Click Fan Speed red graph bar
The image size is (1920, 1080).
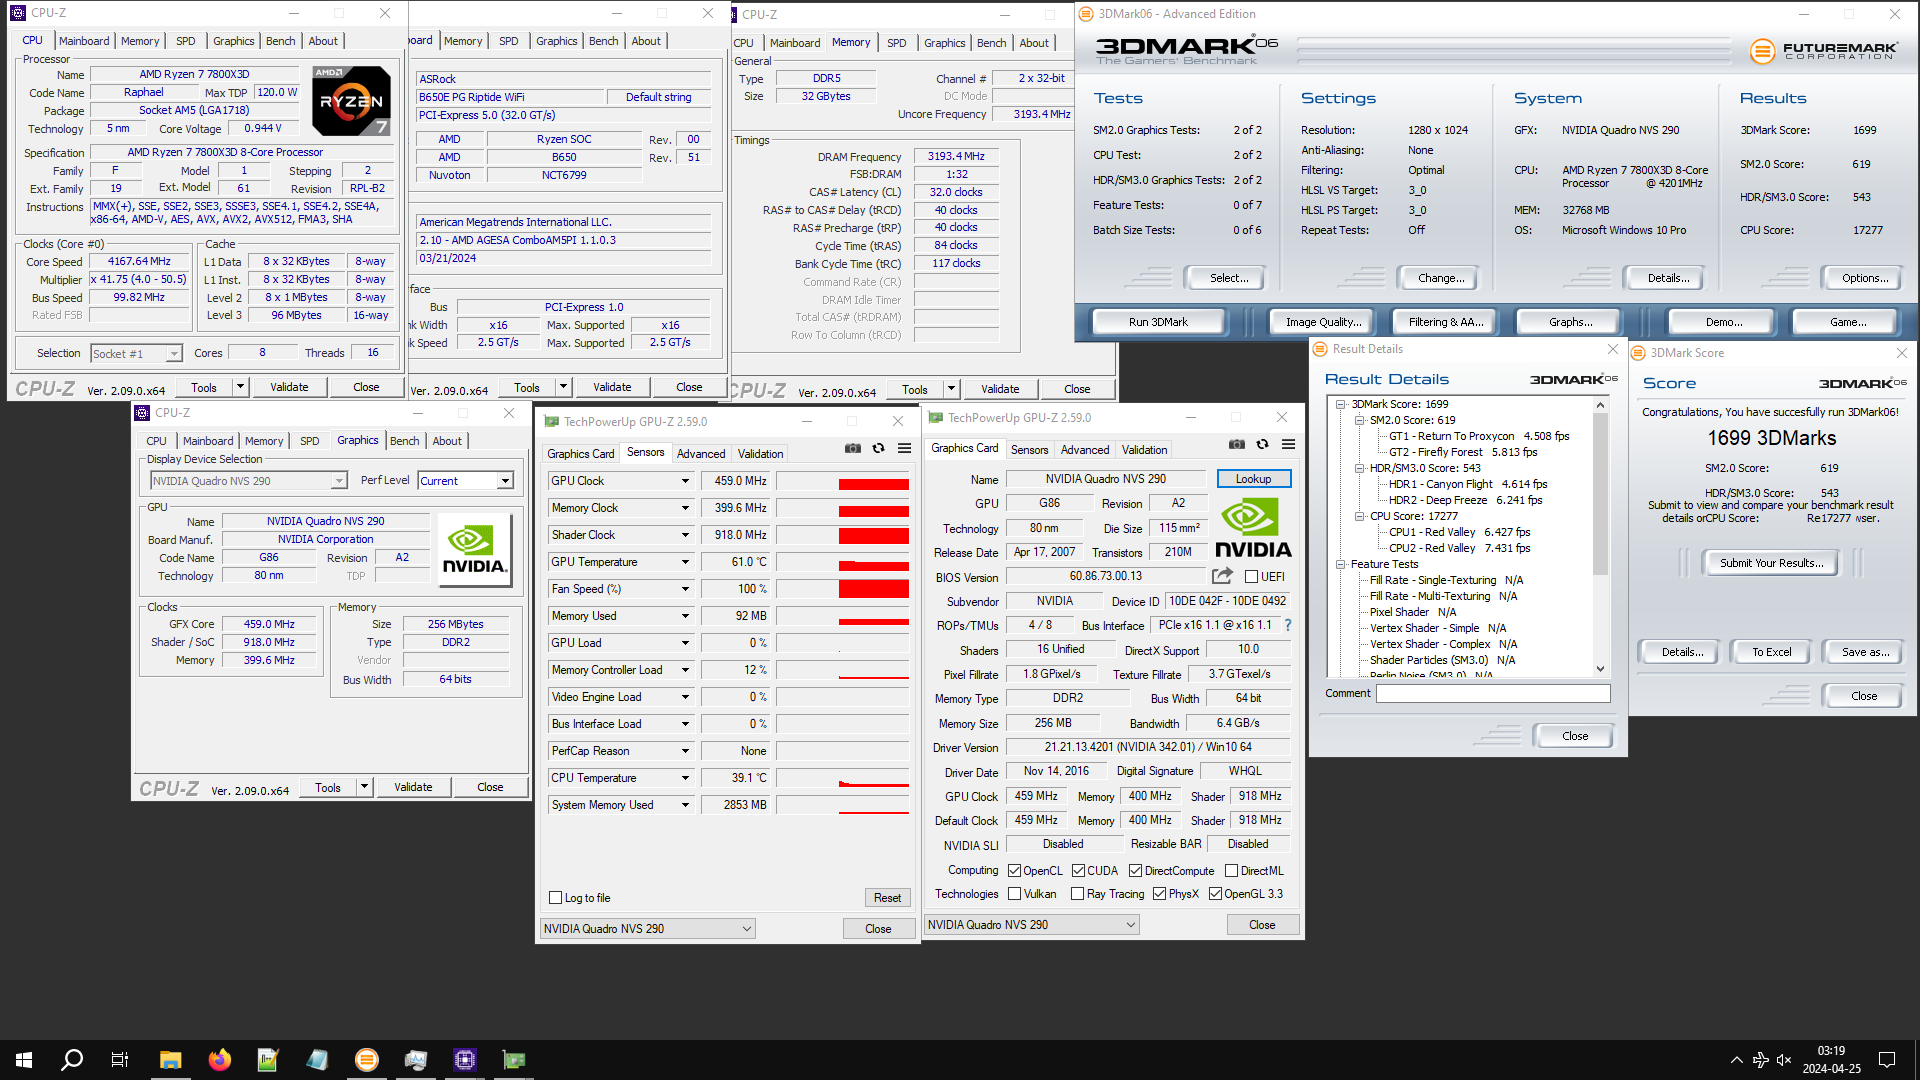coord(873,589)
